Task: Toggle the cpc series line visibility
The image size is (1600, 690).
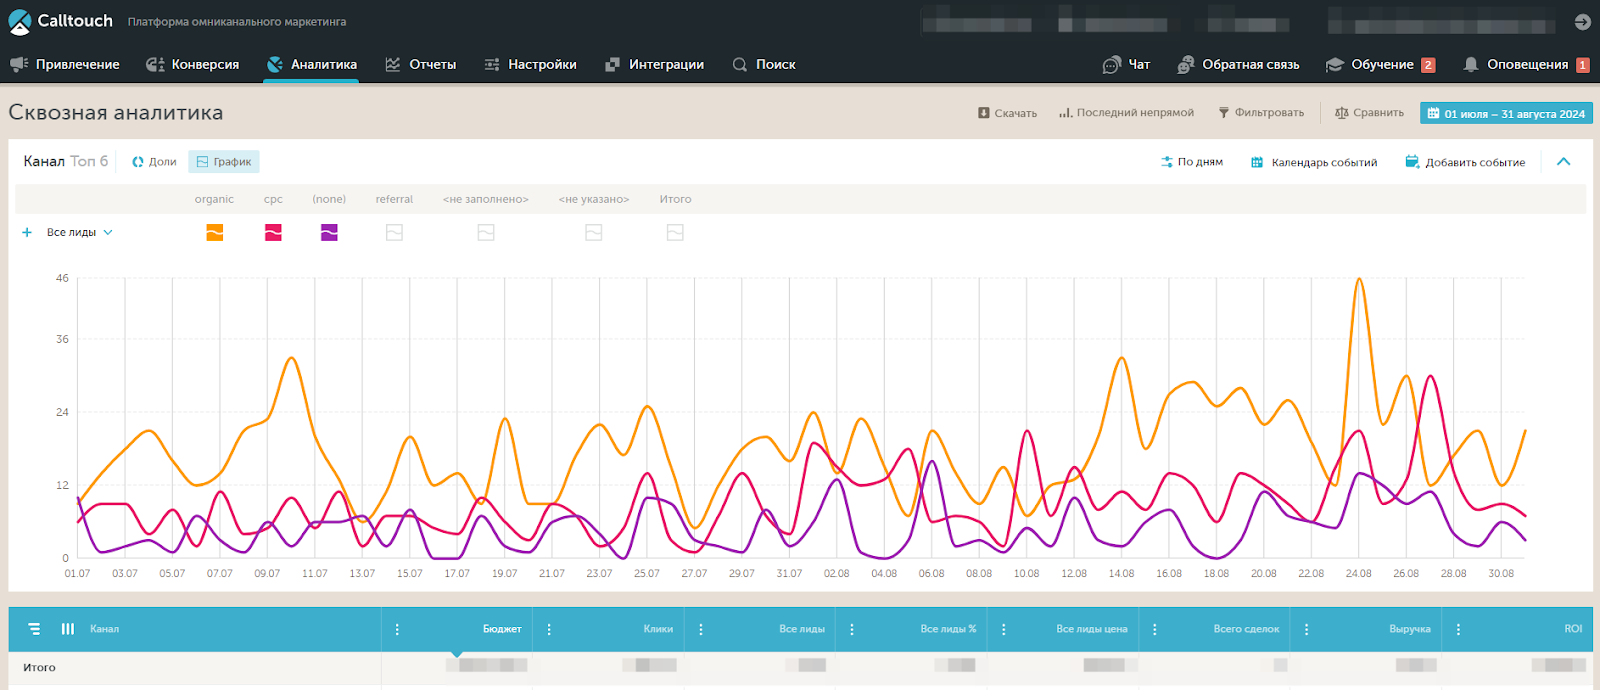Action: [273, 233]
